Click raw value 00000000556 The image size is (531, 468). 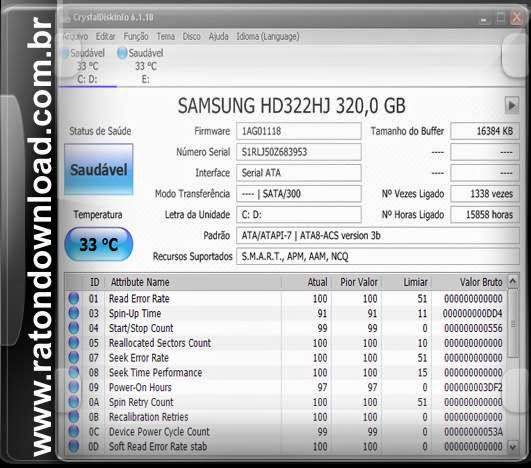(x=473, y=328)
